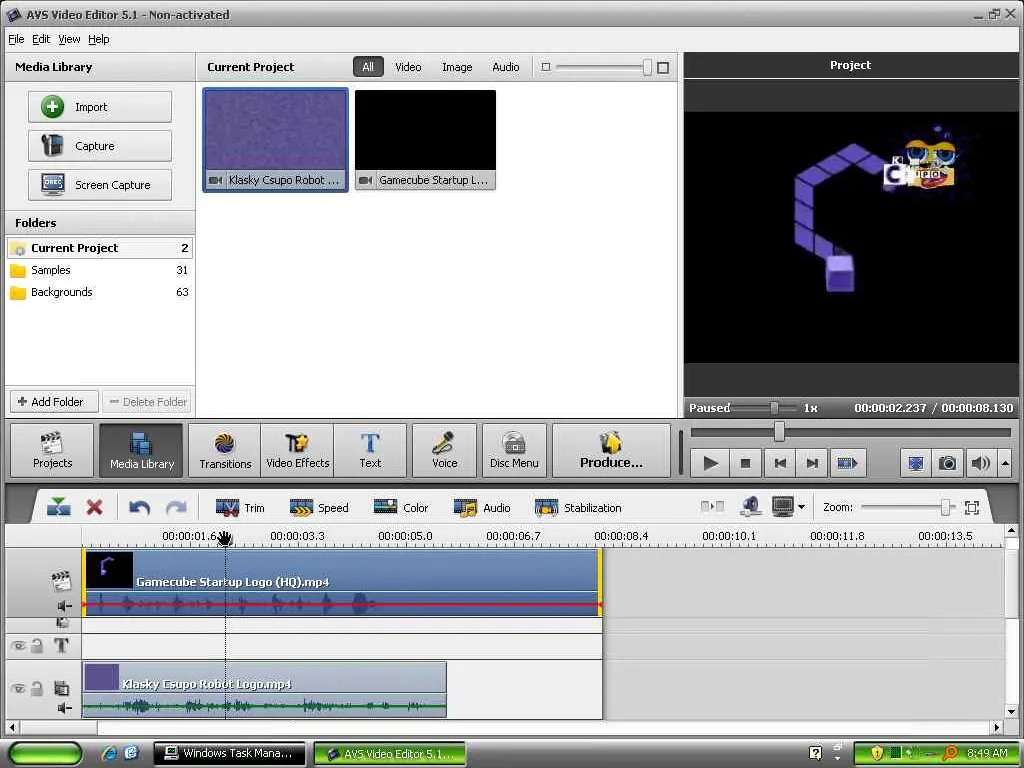The image size is (1024, 768).
Task: Open the Help menu
Action: [99, 39]
